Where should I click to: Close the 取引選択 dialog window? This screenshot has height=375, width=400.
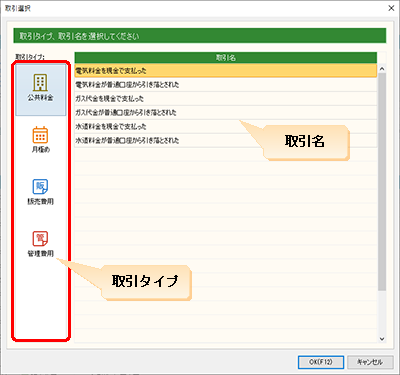391,8
